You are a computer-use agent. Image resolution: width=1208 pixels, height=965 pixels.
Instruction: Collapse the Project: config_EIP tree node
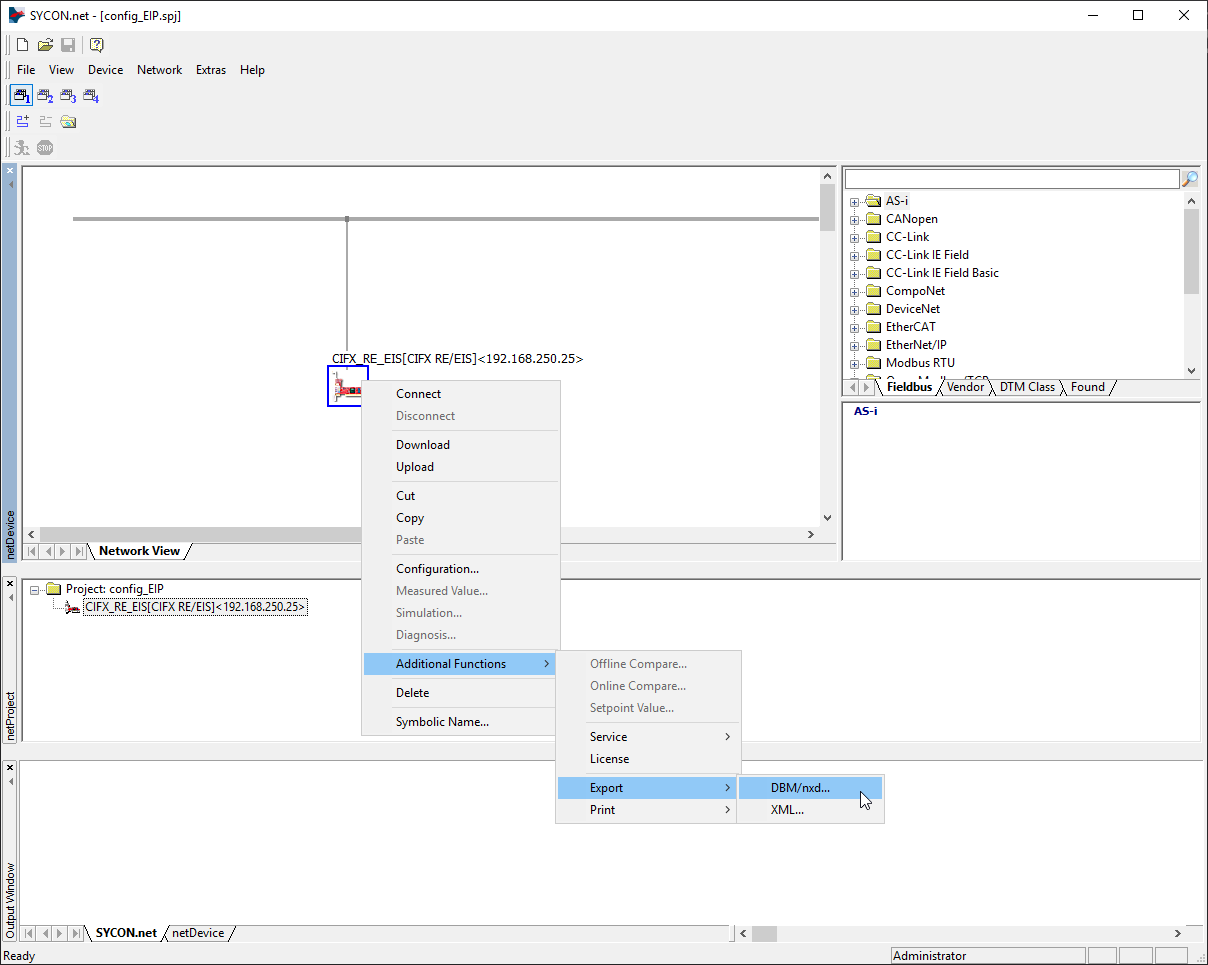click(x=36, y=589)
